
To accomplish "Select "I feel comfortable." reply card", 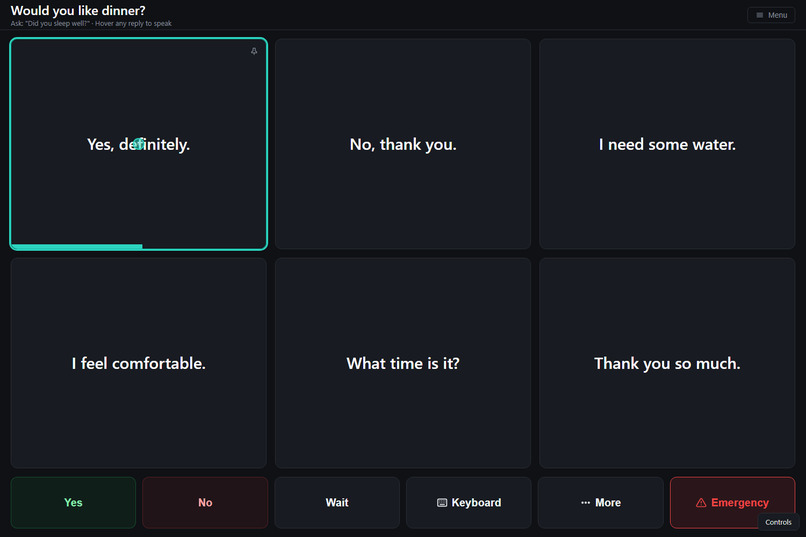I will coord(138,363).
